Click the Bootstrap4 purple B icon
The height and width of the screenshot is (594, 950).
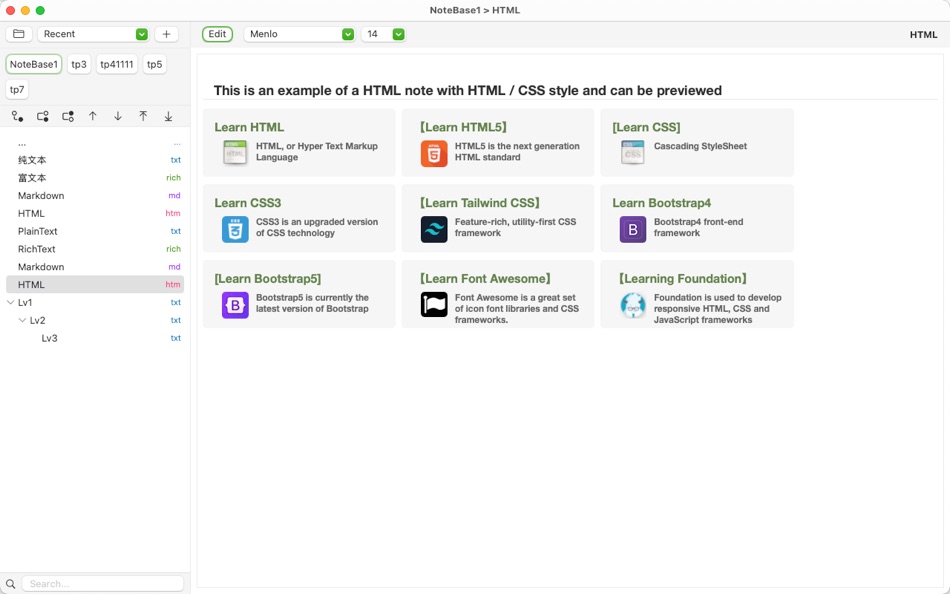coord(633,230)
